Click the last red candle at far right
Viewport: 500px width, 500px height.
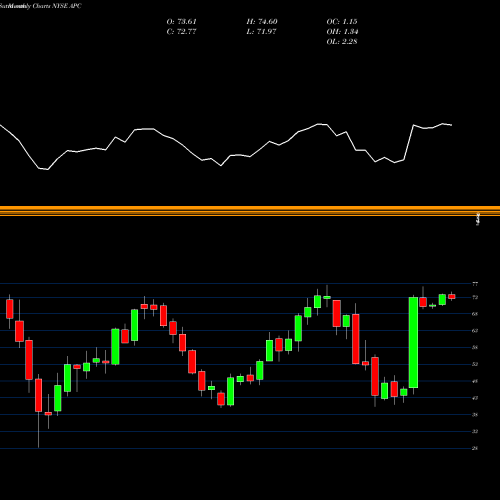[452, 296]
